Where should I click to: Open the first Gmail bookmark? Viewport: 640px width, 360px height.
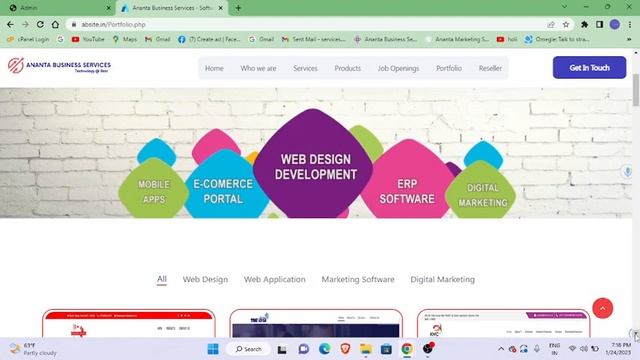click(x=158, y=39)
